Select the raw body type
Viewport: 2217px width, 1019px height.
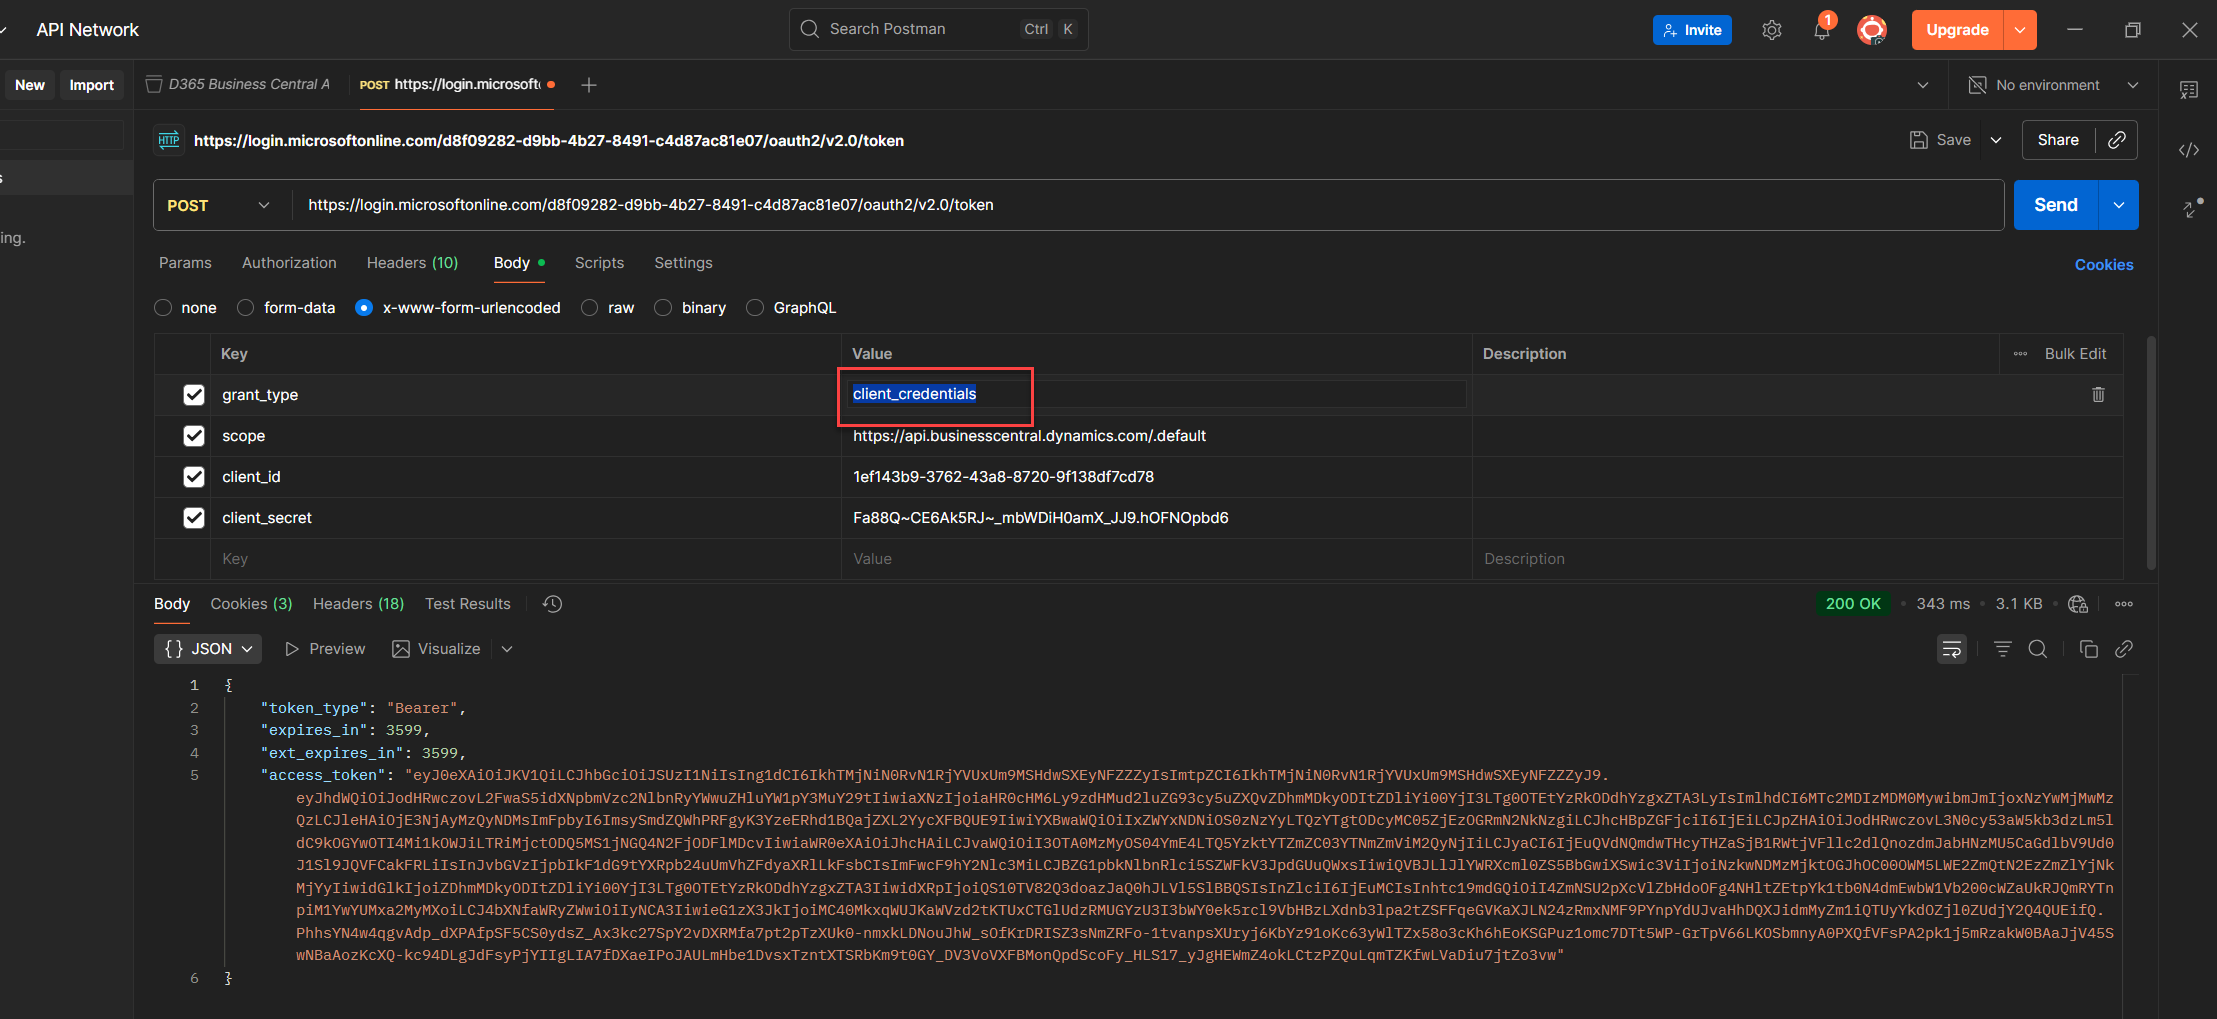pos(589,308)
